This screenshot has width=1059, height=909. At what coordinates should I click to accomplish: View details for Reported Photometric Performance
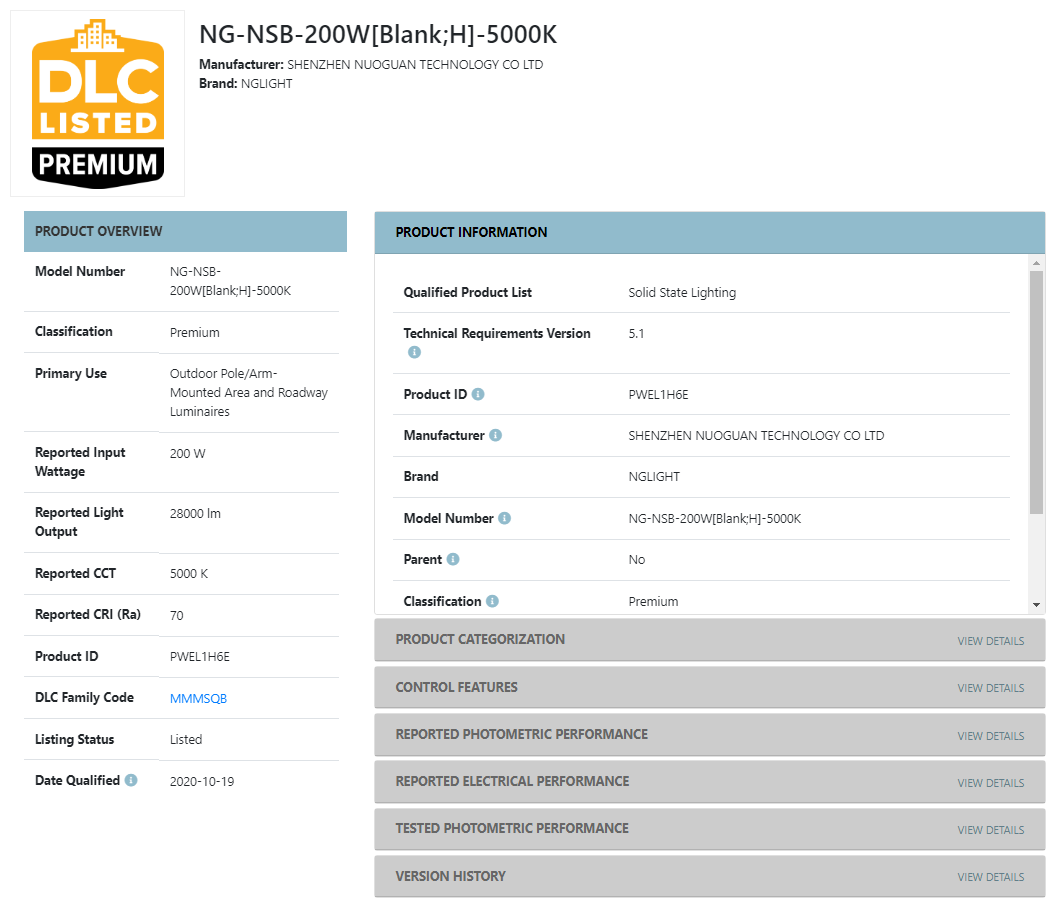[990, 736]
